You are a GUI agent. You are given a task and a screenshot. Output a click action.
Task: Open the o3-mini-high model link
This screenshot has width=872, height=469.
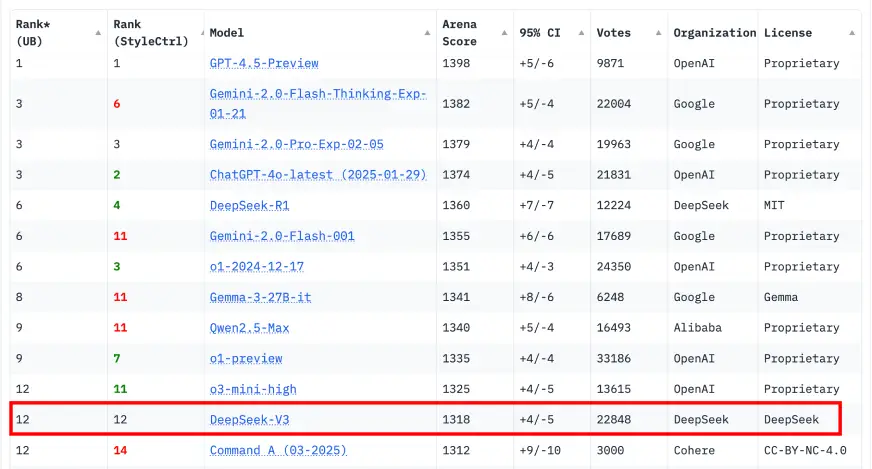[253, 389]
